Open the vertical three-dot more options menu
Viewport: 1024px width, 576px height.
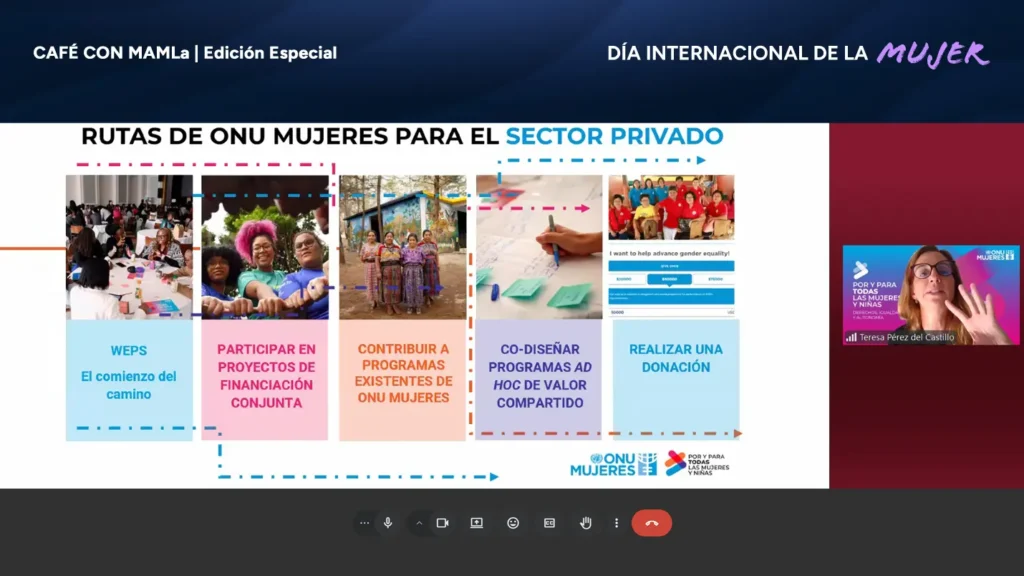pyautogui.click(x=616, y=523)
